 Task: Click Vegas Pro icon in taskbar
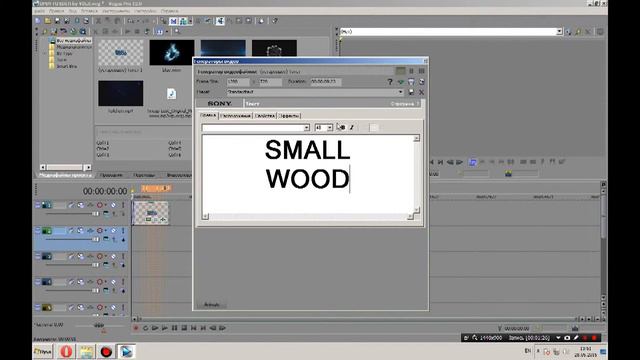126,351
